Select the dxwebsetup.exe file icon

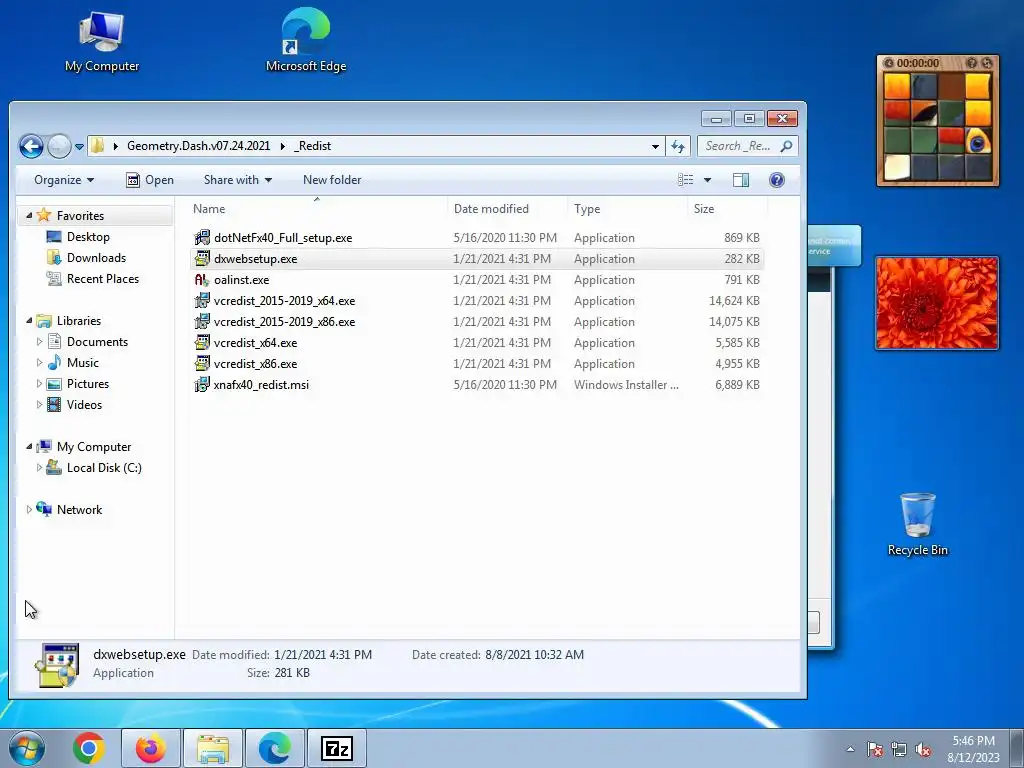click(202, 259)
